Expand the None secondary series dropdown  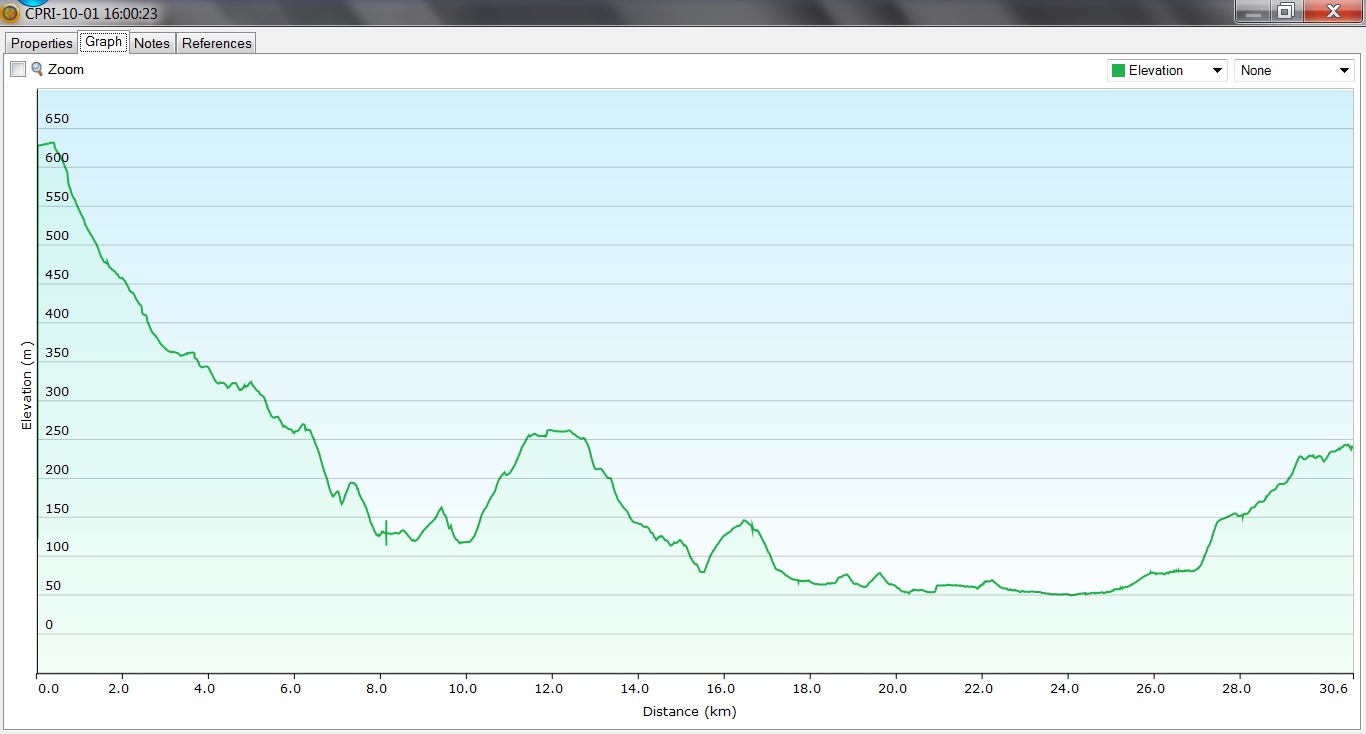coord(1294,71)
